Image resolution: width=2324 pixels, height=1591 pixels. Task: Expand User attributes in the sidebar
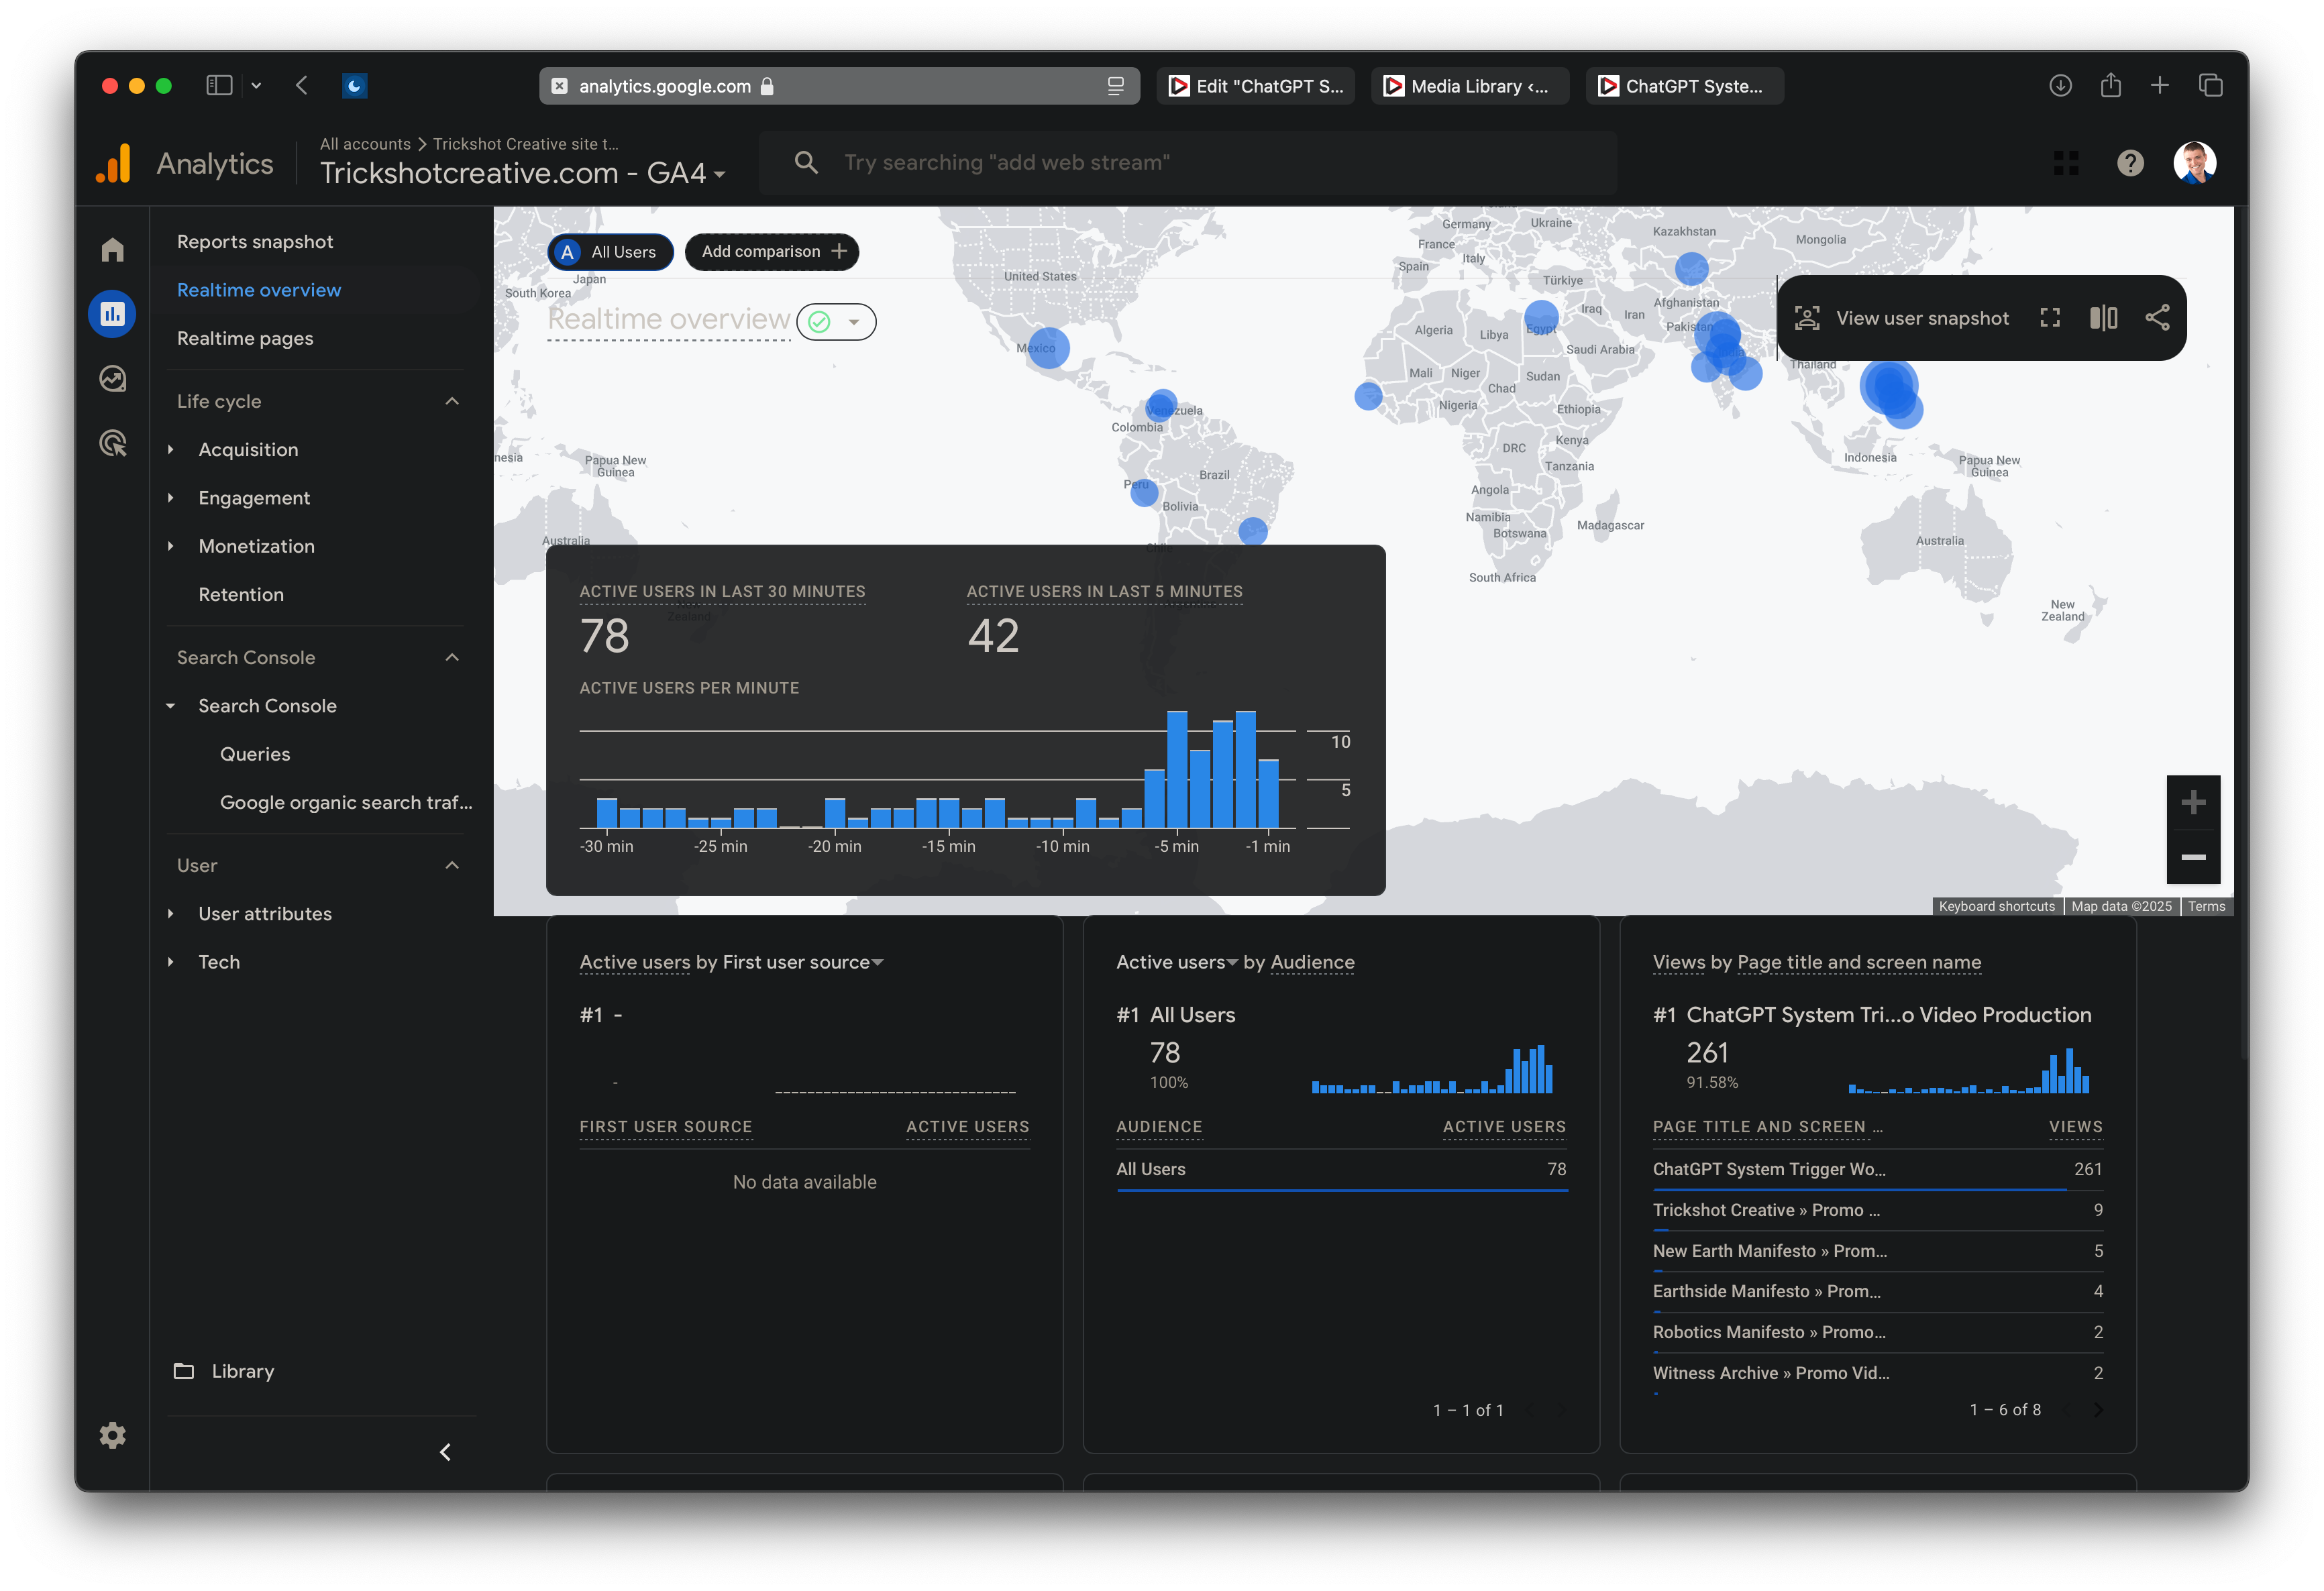[171, 914]
